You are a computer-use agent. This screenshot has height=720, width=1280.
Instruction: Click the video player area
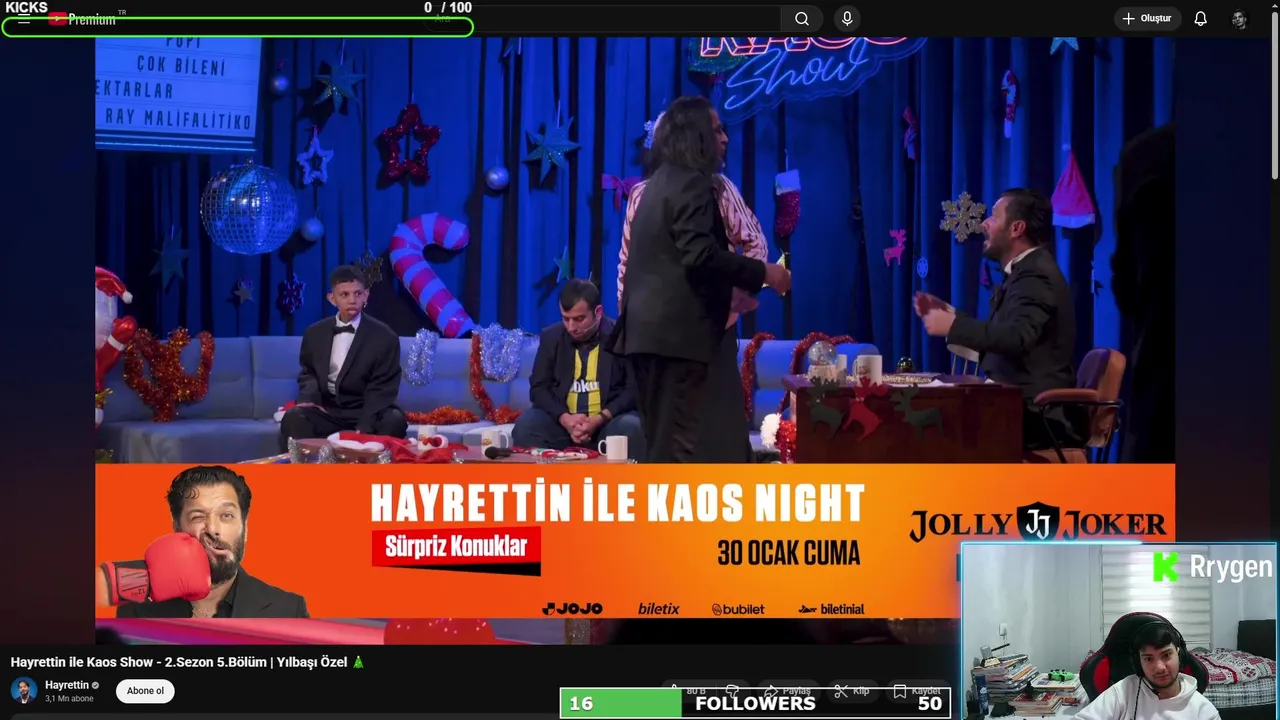click(x=635, y=340)
